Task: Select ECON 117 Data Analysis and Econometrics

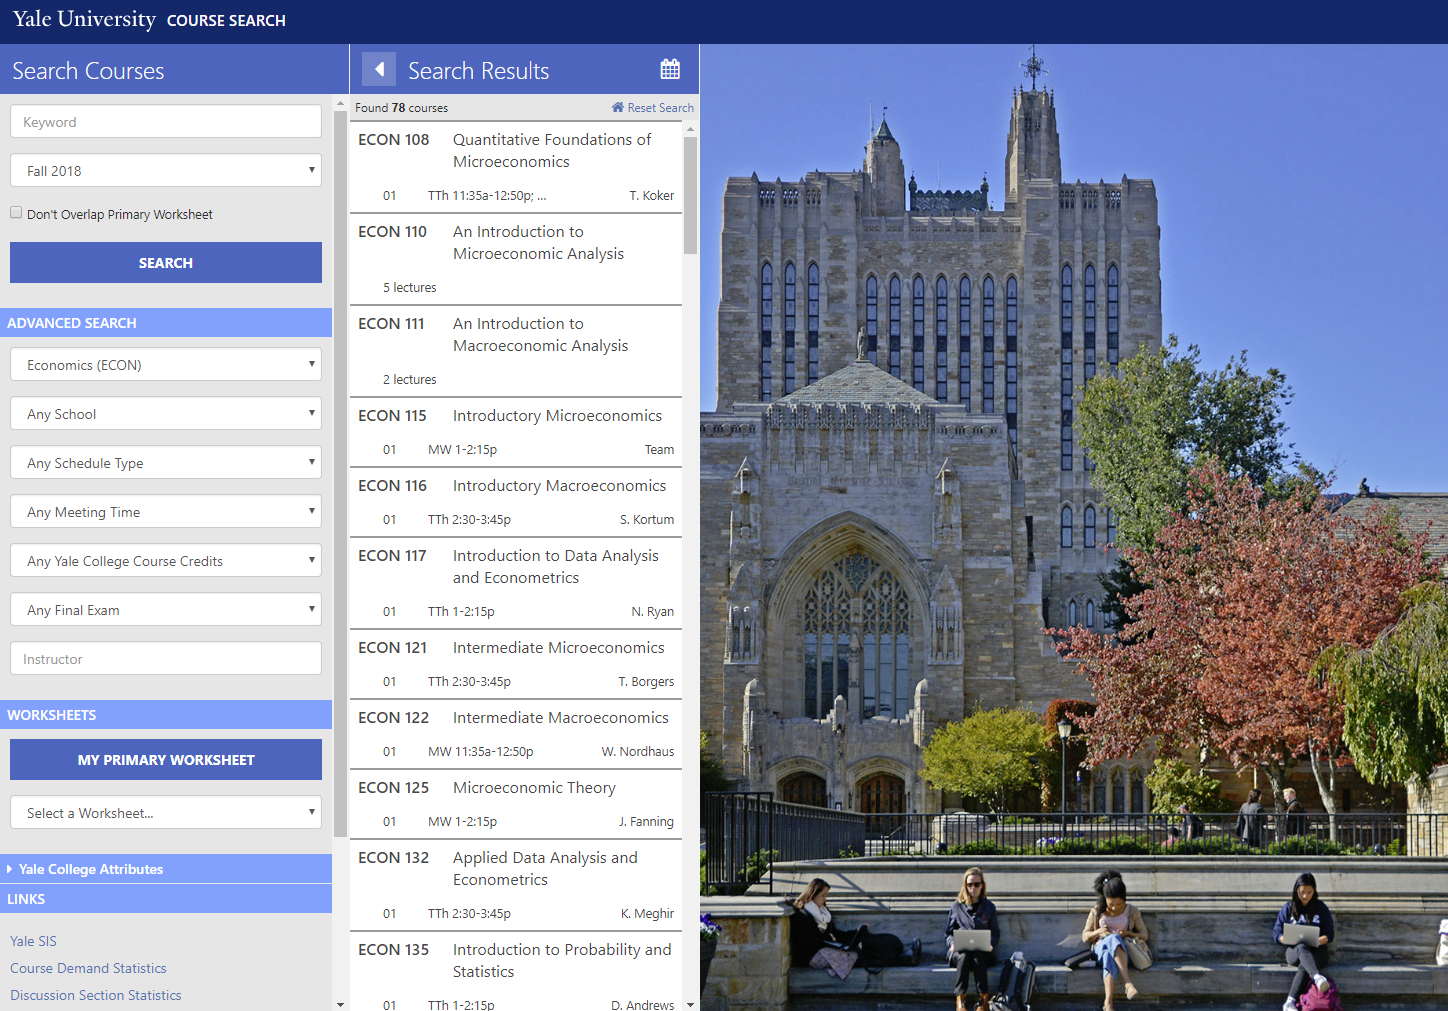Action: 516,583
